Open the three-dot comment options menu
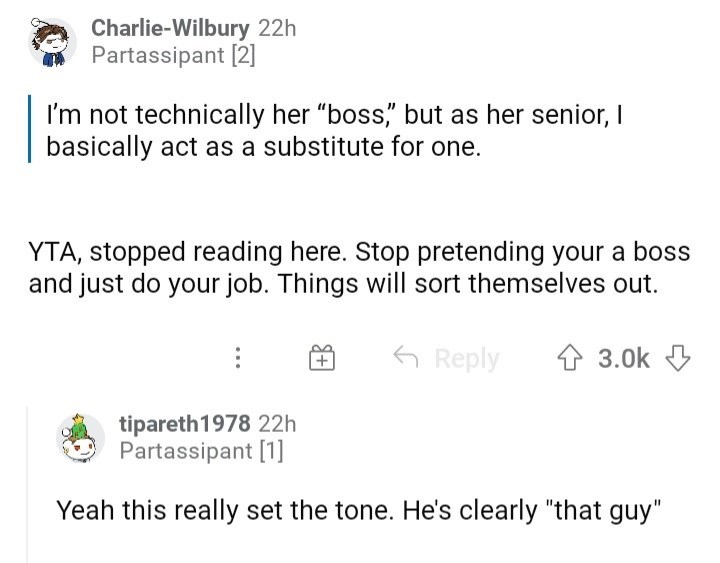Viewport: 720px width, 563px height. 237,358
